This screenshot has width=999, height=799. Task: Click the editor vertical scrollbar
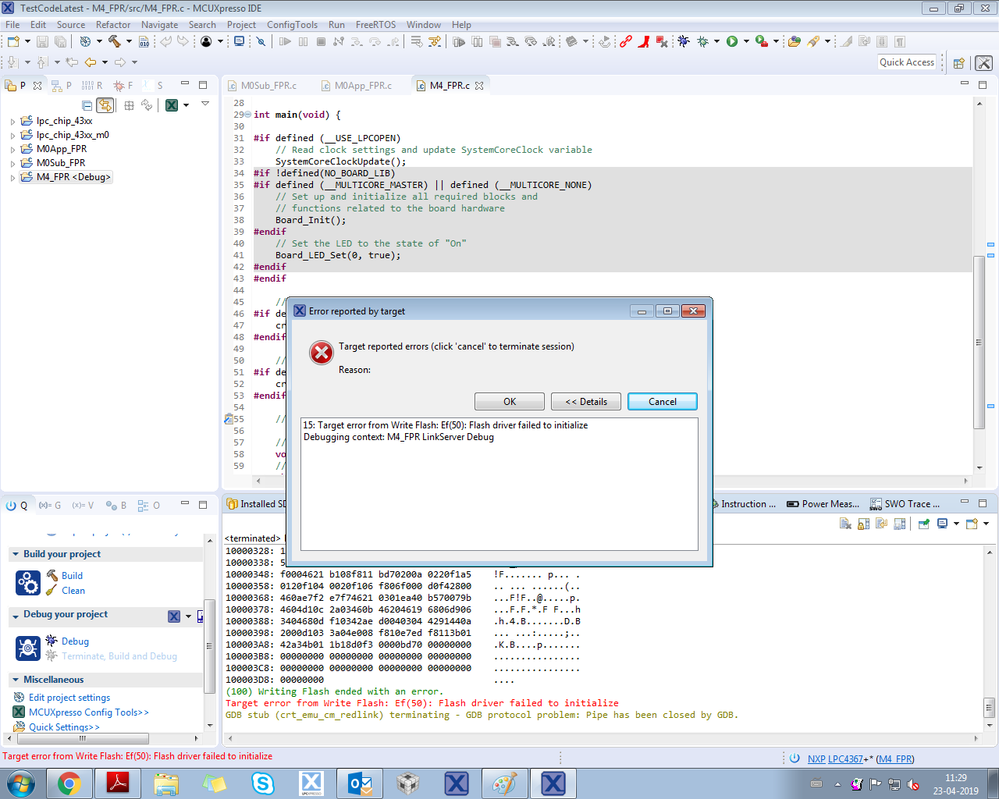point(979,342)
